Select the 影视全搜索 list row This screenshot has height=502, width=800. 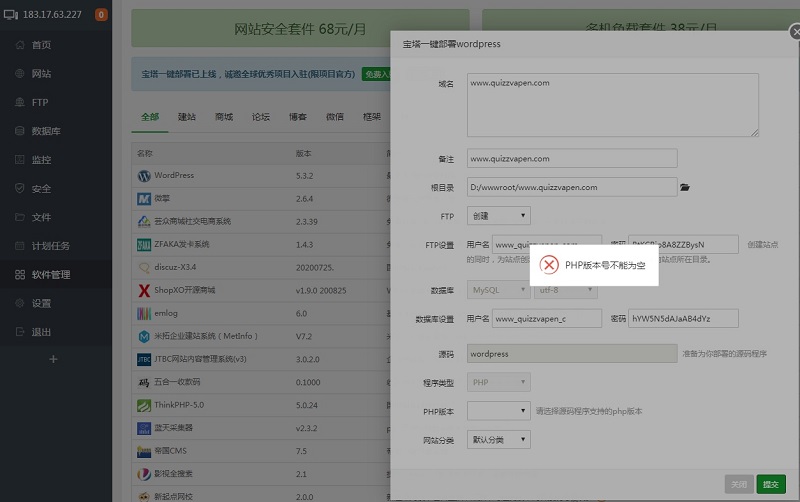click(x=261, y=474)
